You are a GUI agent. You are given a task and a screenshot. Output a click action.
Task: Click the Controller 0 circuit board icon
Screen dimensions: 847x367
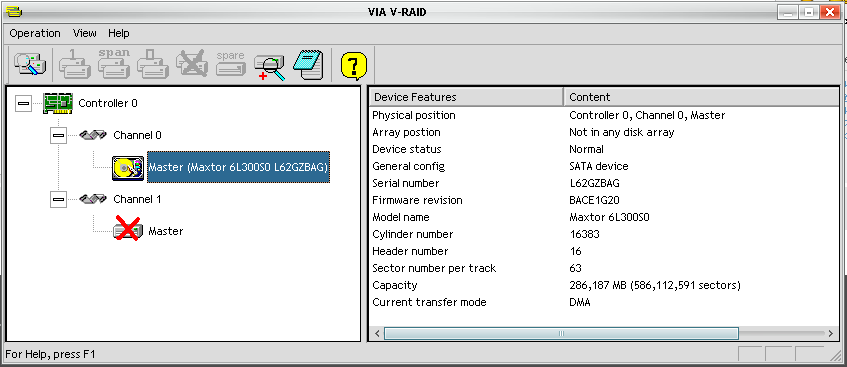58,103
